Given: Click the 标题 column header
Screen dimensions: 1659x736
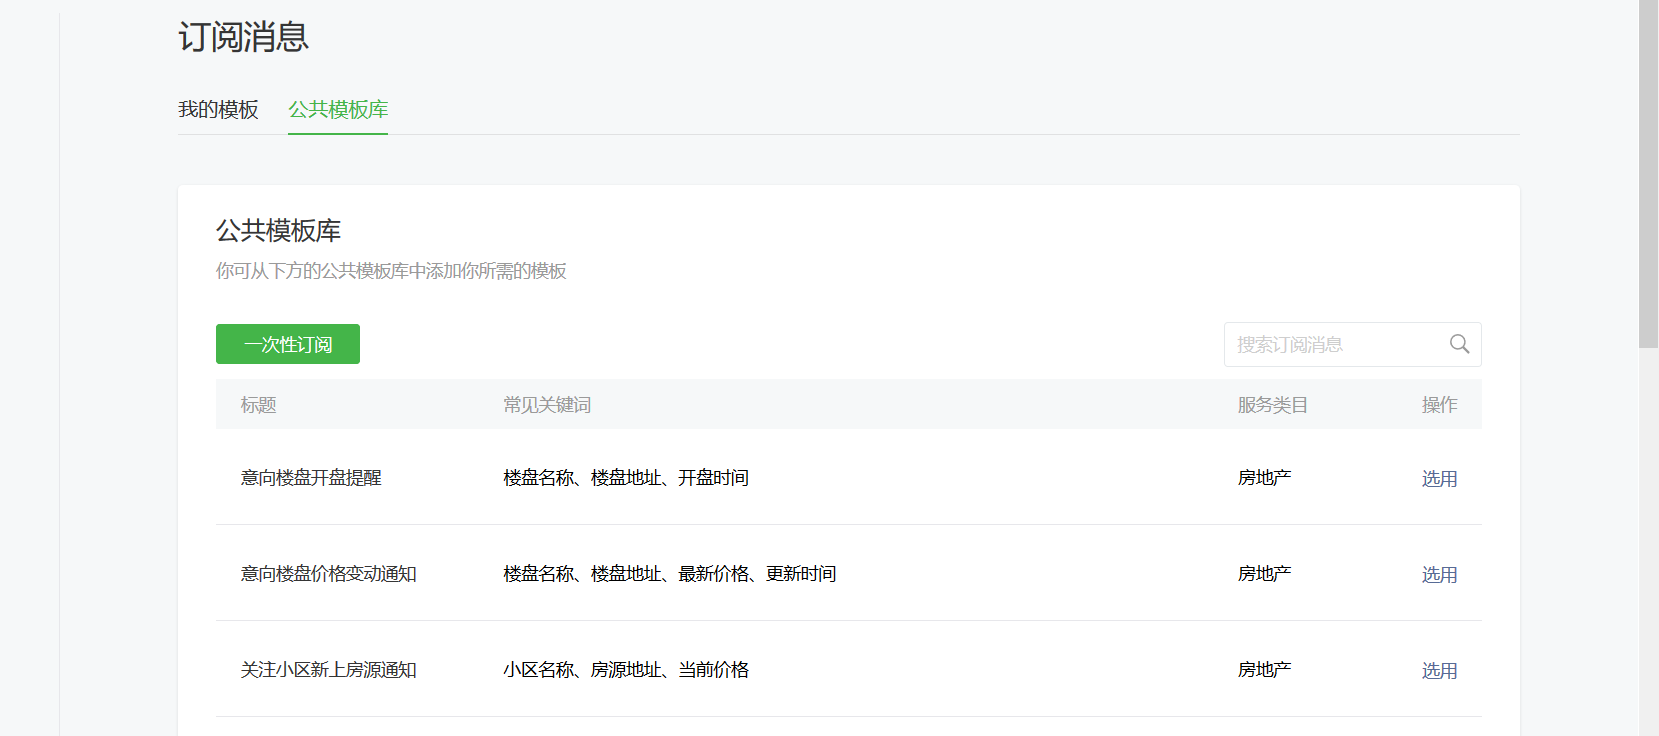Looking at the screenshot, I should [258, 405].
